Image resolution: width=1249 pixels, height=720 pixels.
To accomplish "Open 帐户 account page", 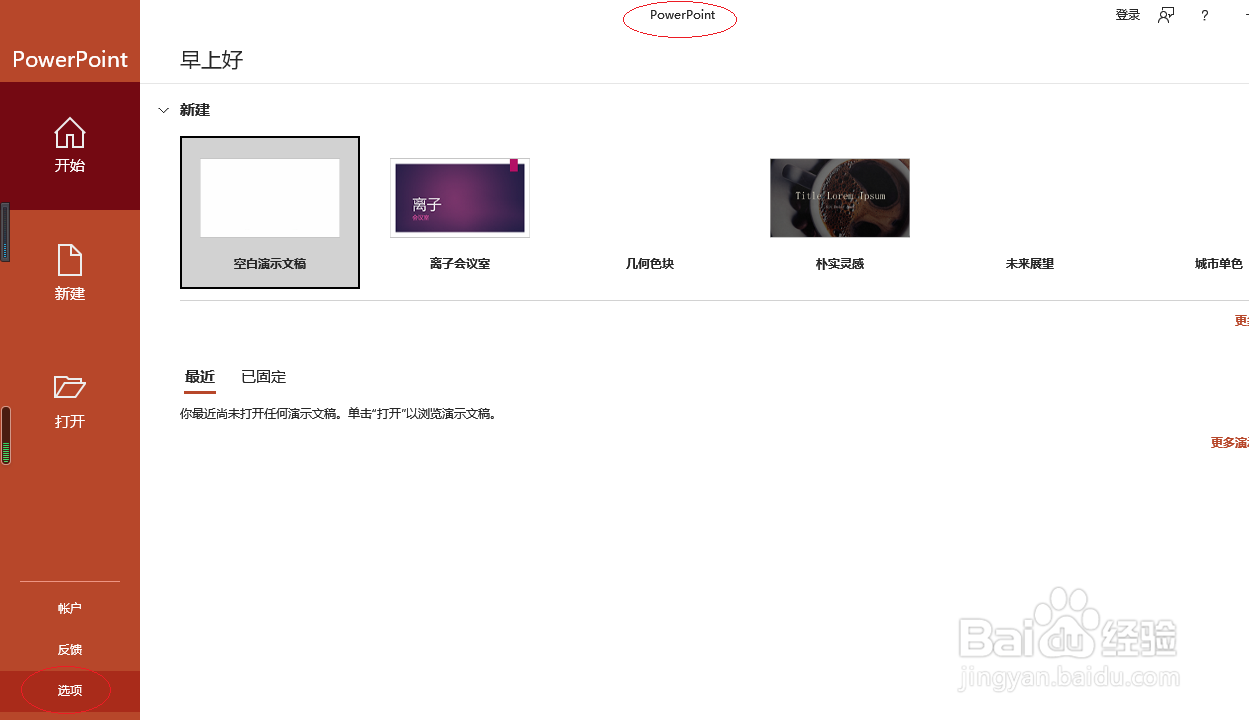I will pyautogui.click(x=70, y=608).
